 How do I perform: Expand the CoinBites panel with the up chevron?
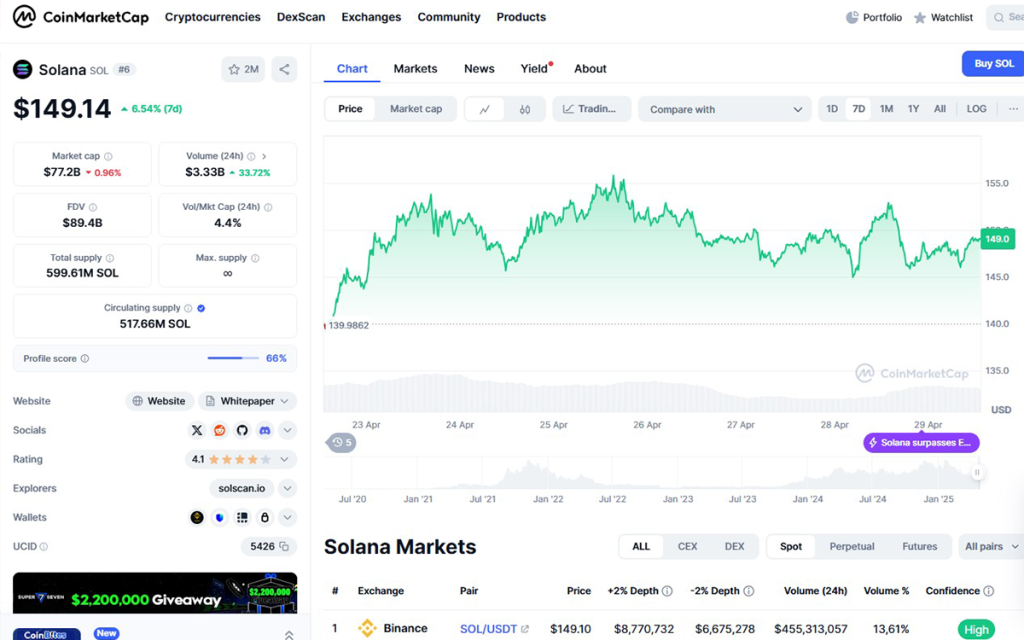[289, 634]
